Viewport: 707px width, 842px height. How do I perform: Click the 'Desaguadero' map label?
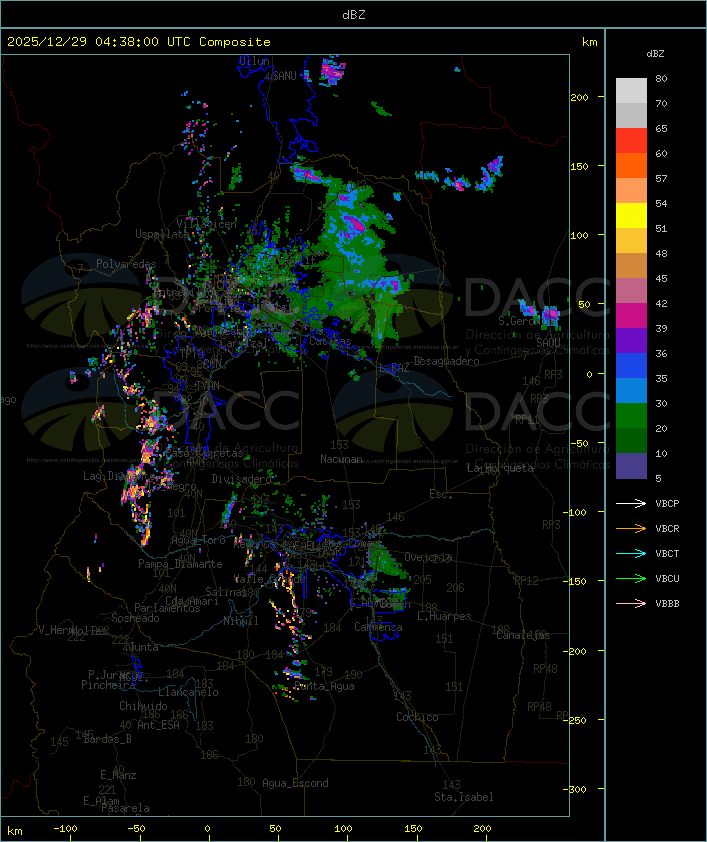[447, 361]
